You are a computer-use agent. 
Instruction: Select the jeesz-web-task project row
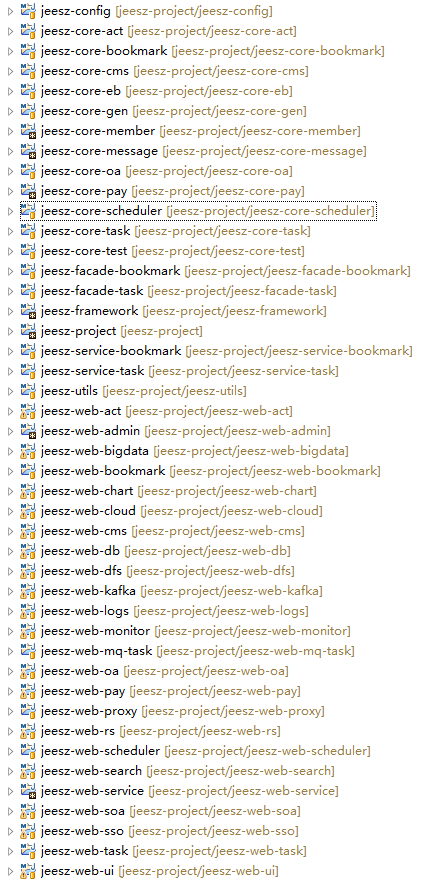(163, 850)
